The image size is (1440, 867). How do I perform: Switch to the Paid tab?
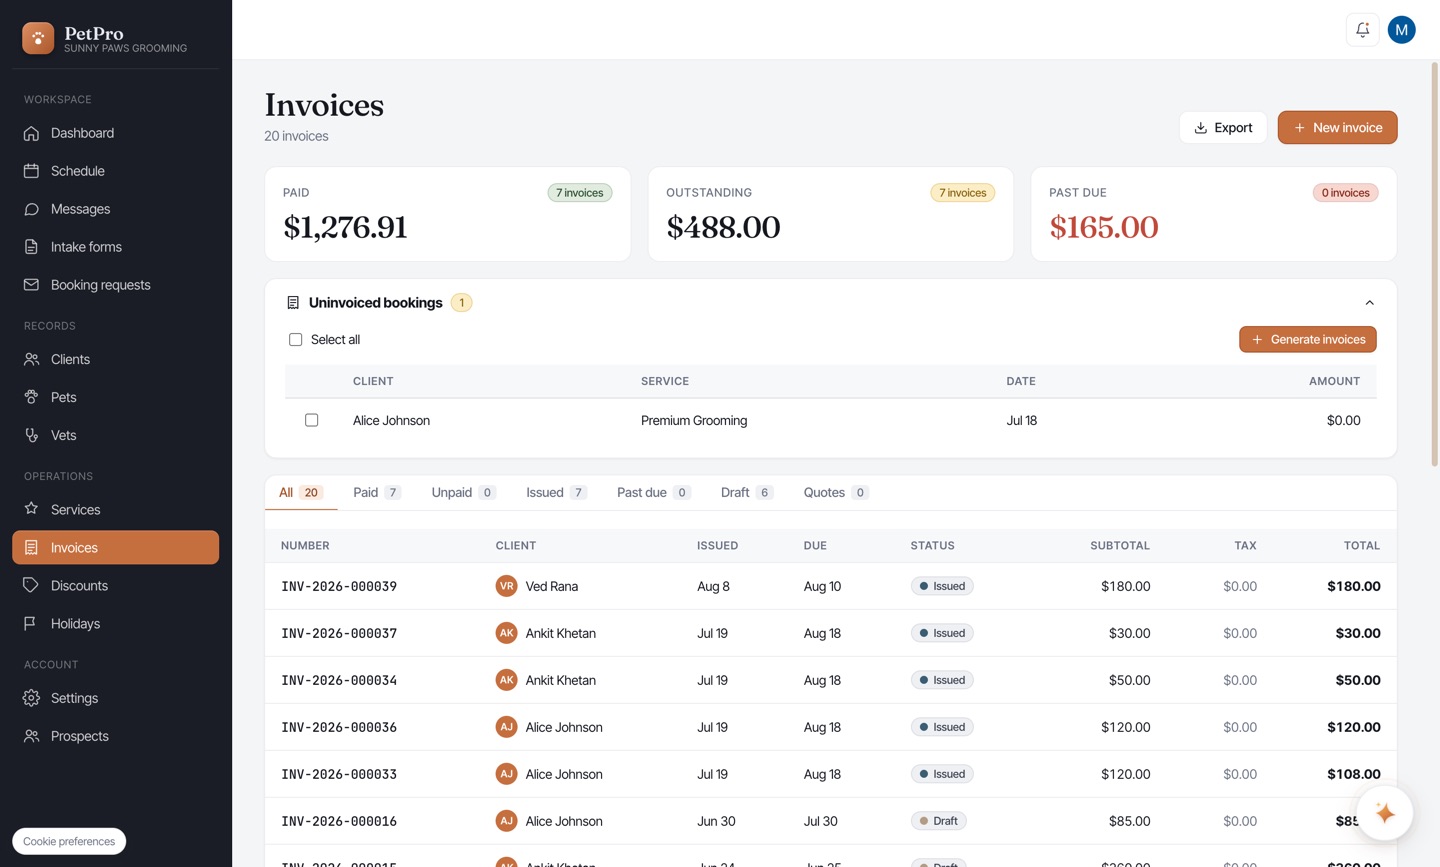click(x=377, y=492)
